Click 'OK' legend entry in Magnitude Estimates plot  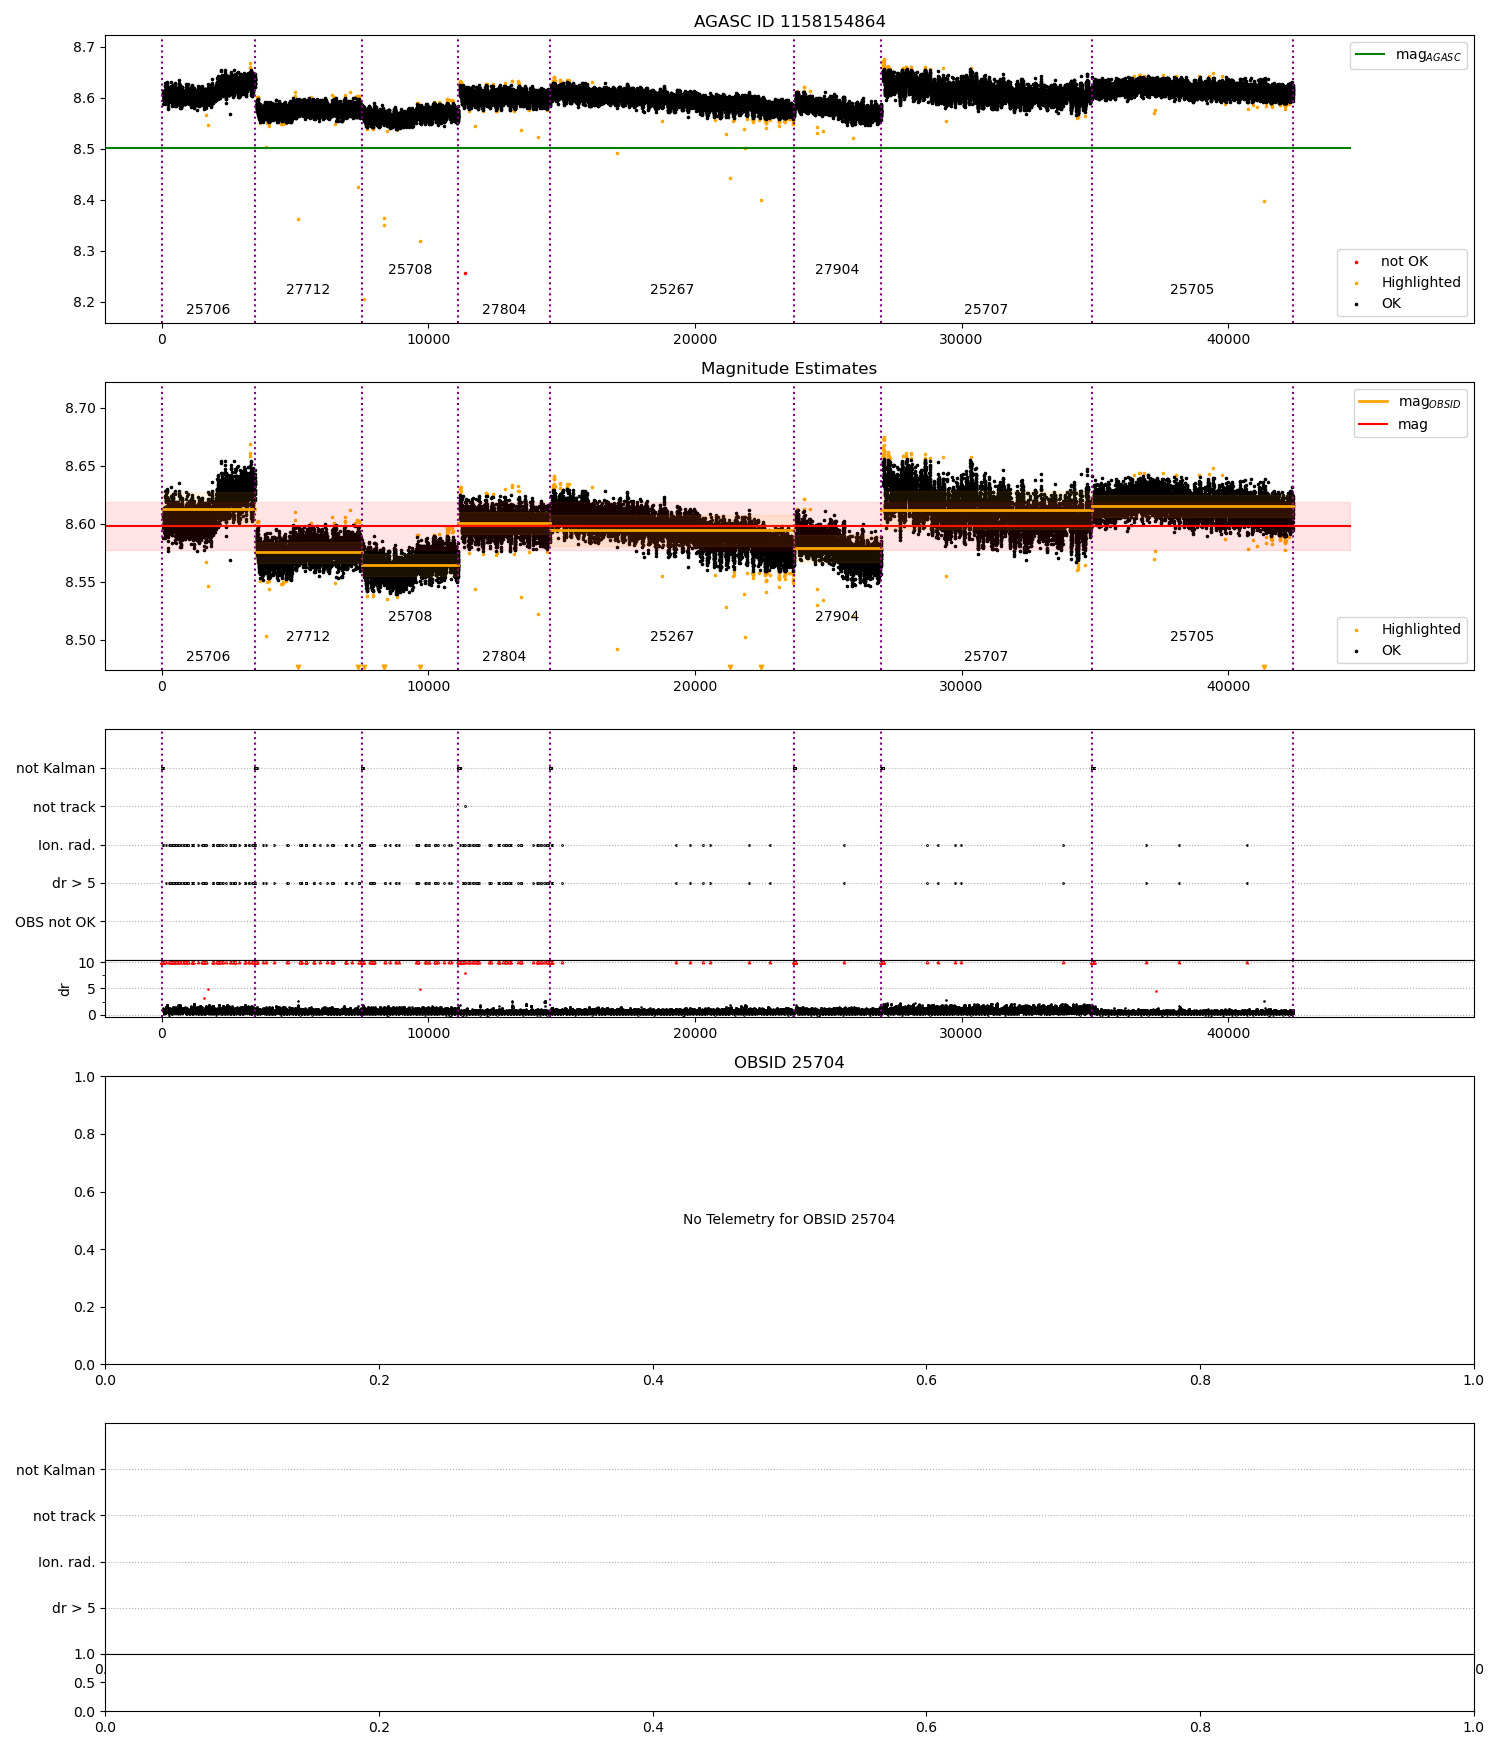point(1390,651)
